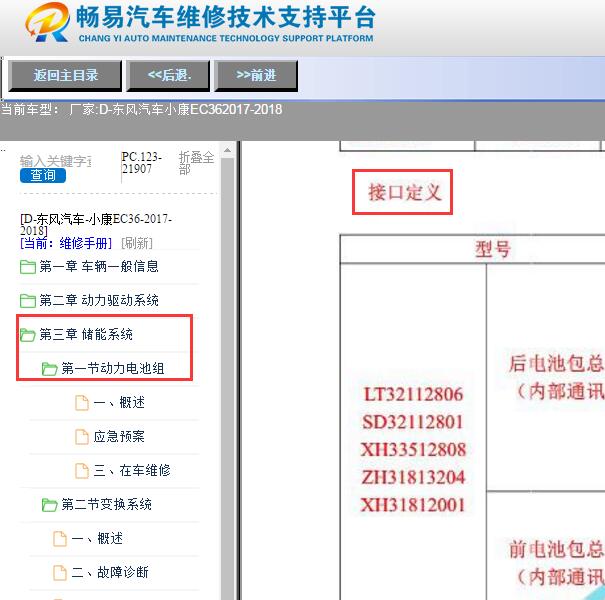Screen dimensions: 605x600
Task: Click page icon of 一、概述 under 第一节动力电池组
Action: click(81, 402)
